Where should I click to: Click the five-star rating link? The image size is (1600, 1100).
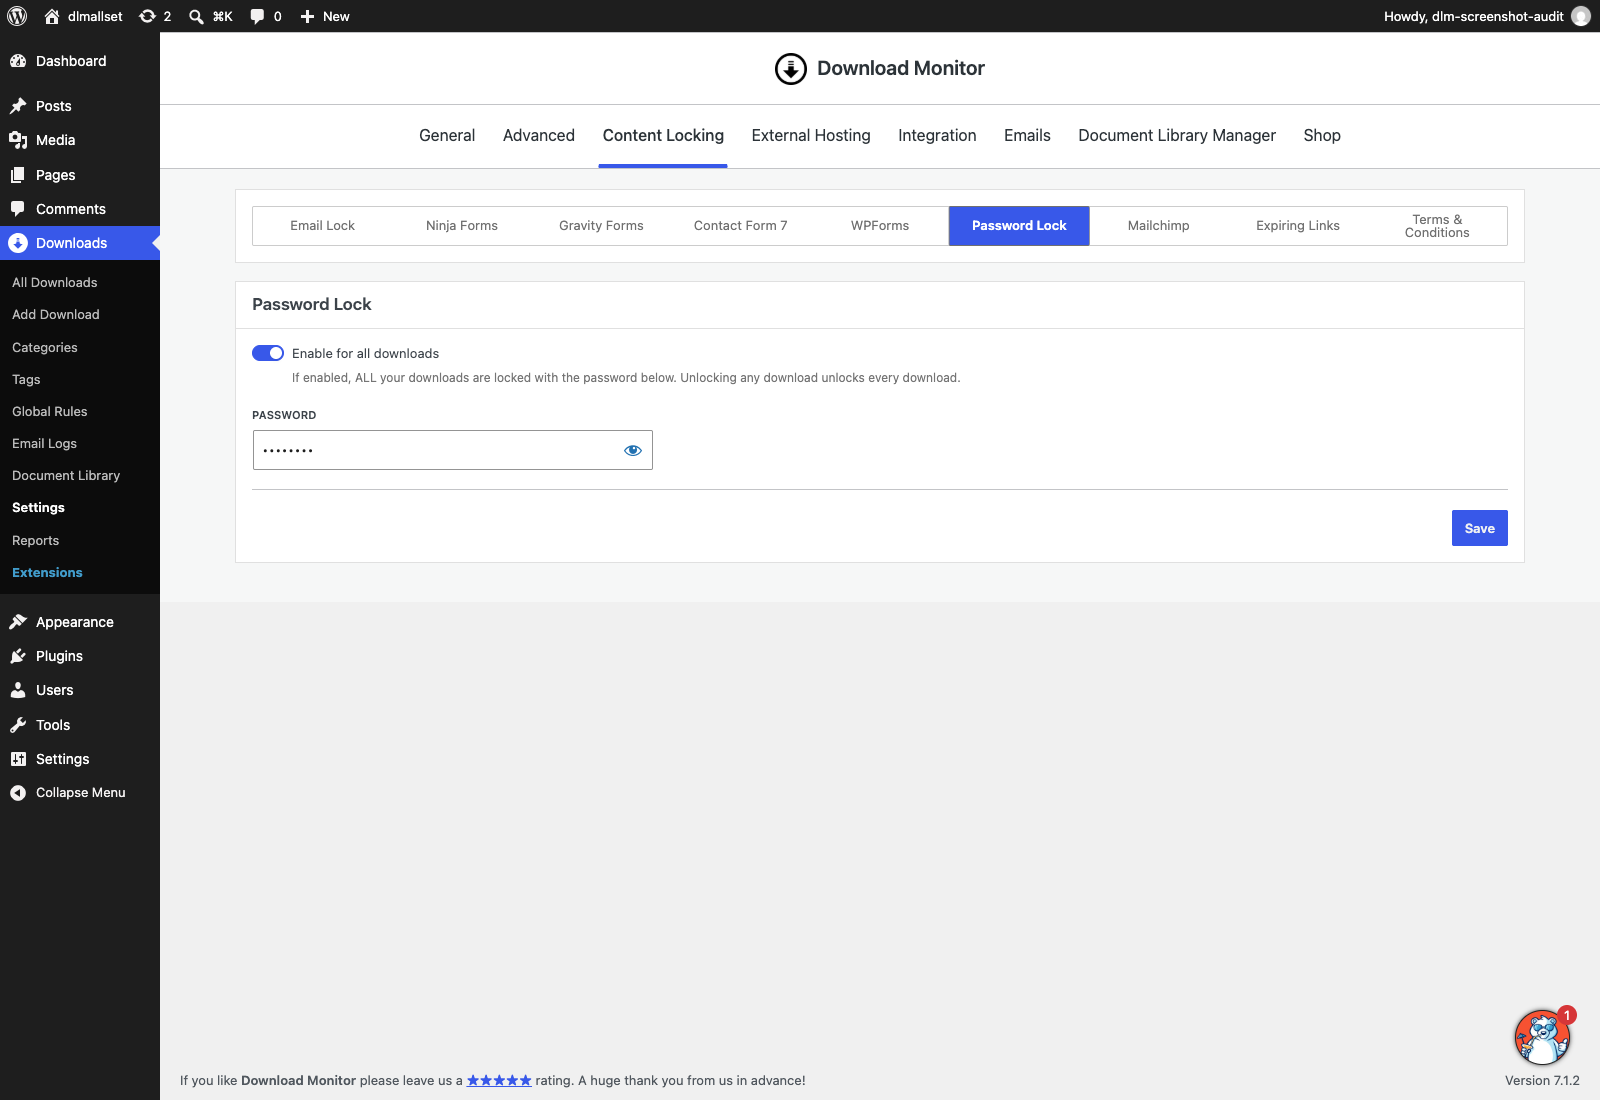[x=499, y=1080]
